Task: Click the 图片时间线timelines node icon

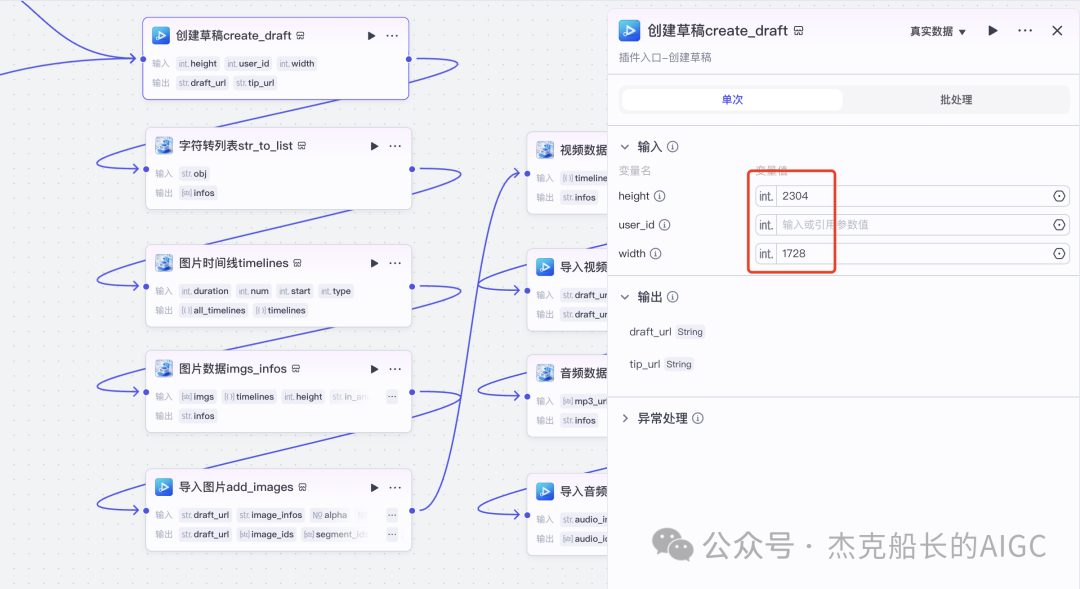Action: [x=164, y=262]
